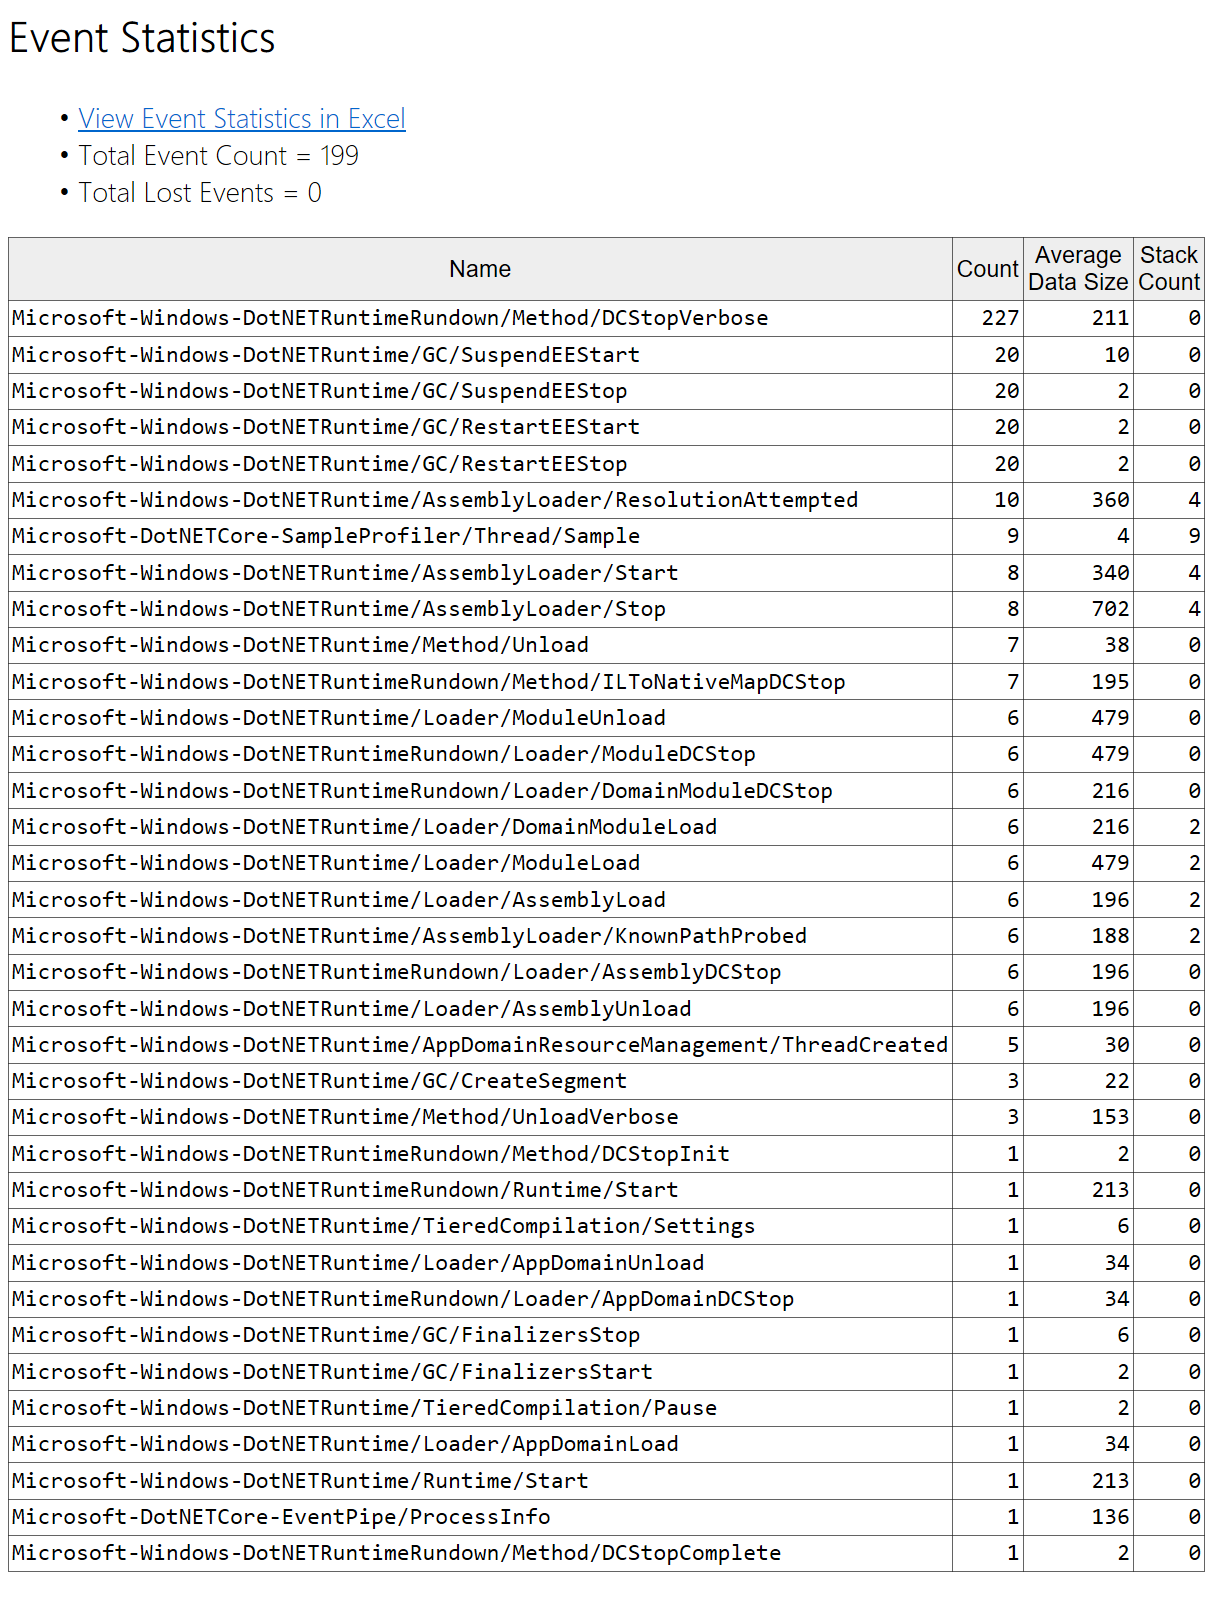
Task: Click the GC/SuspendEEStop row name
Action: [320, 391]
